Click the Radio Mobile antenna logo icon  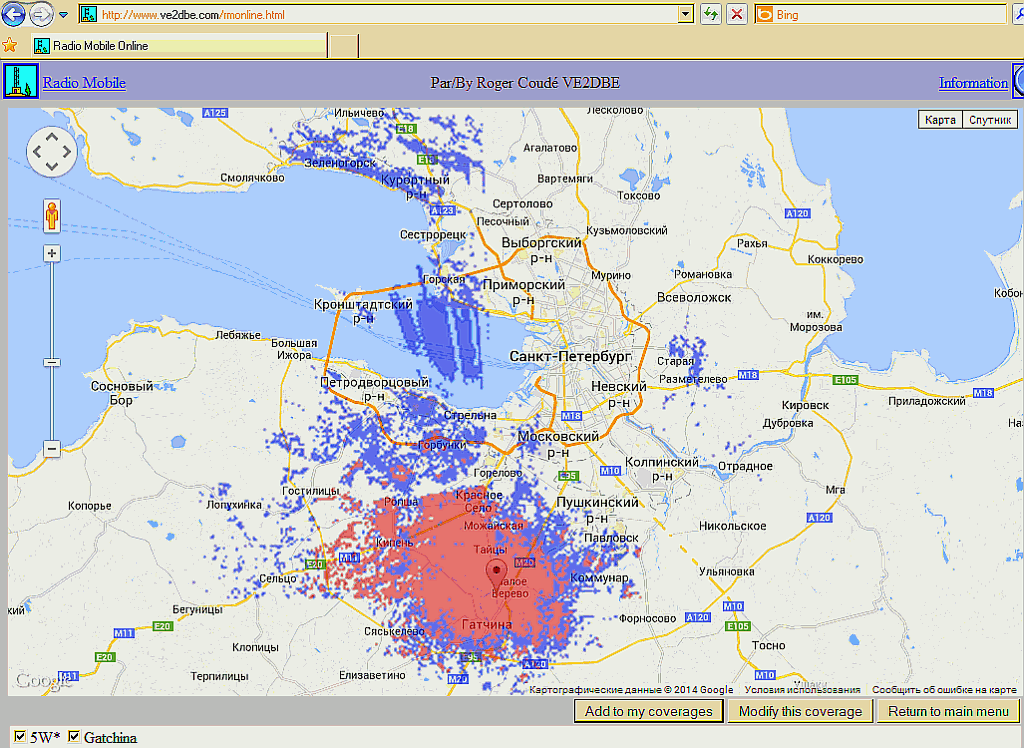coord(20,82)
